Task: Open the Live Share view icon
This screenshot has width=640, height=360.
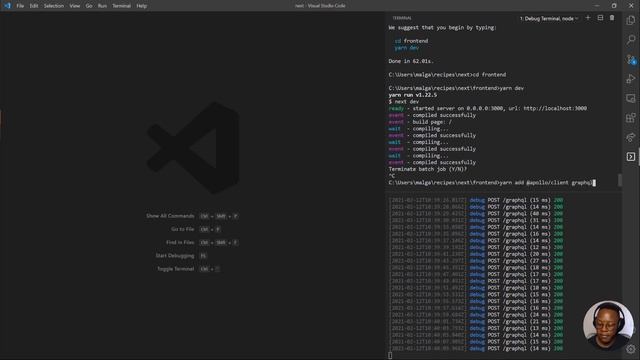Action: pyautogui.click(x=631, y=137)
